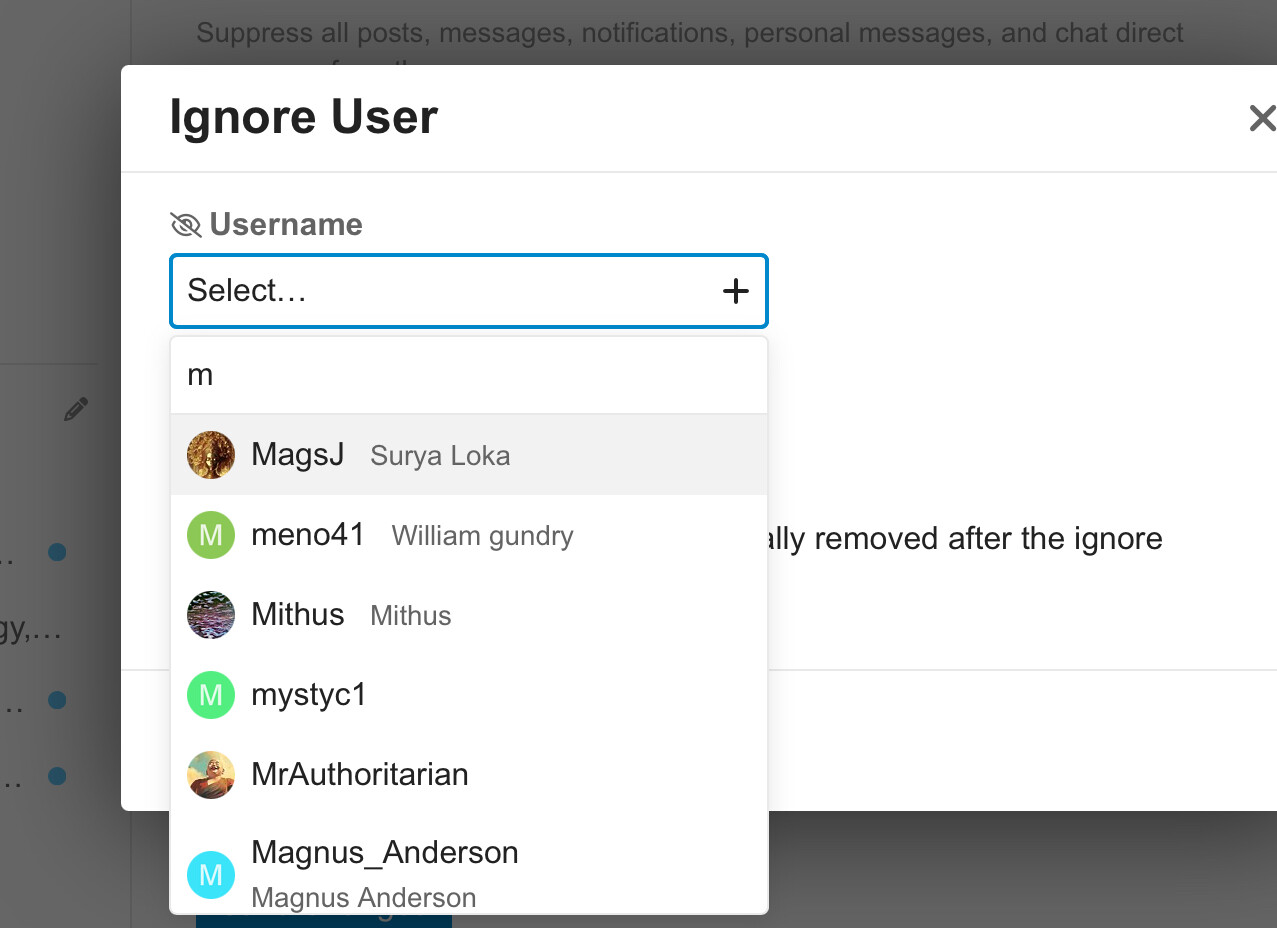1277x928 pixels.
Task: Click the crossed-out eye icon beside Username
Action: click(x=186, y=225)
